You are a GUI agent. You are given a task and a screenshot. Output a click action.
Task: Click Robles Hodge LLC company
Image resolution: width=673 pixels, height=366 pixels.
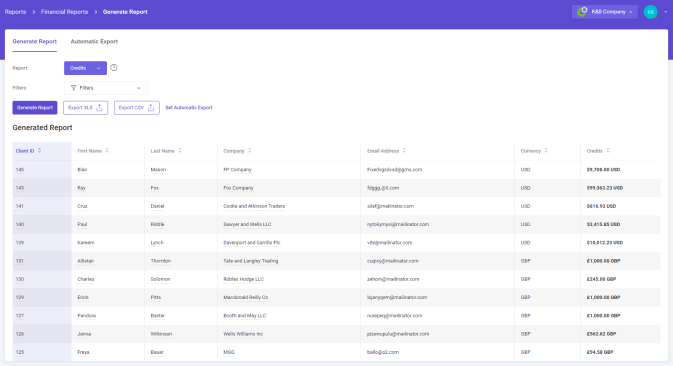tap(243, 279)
